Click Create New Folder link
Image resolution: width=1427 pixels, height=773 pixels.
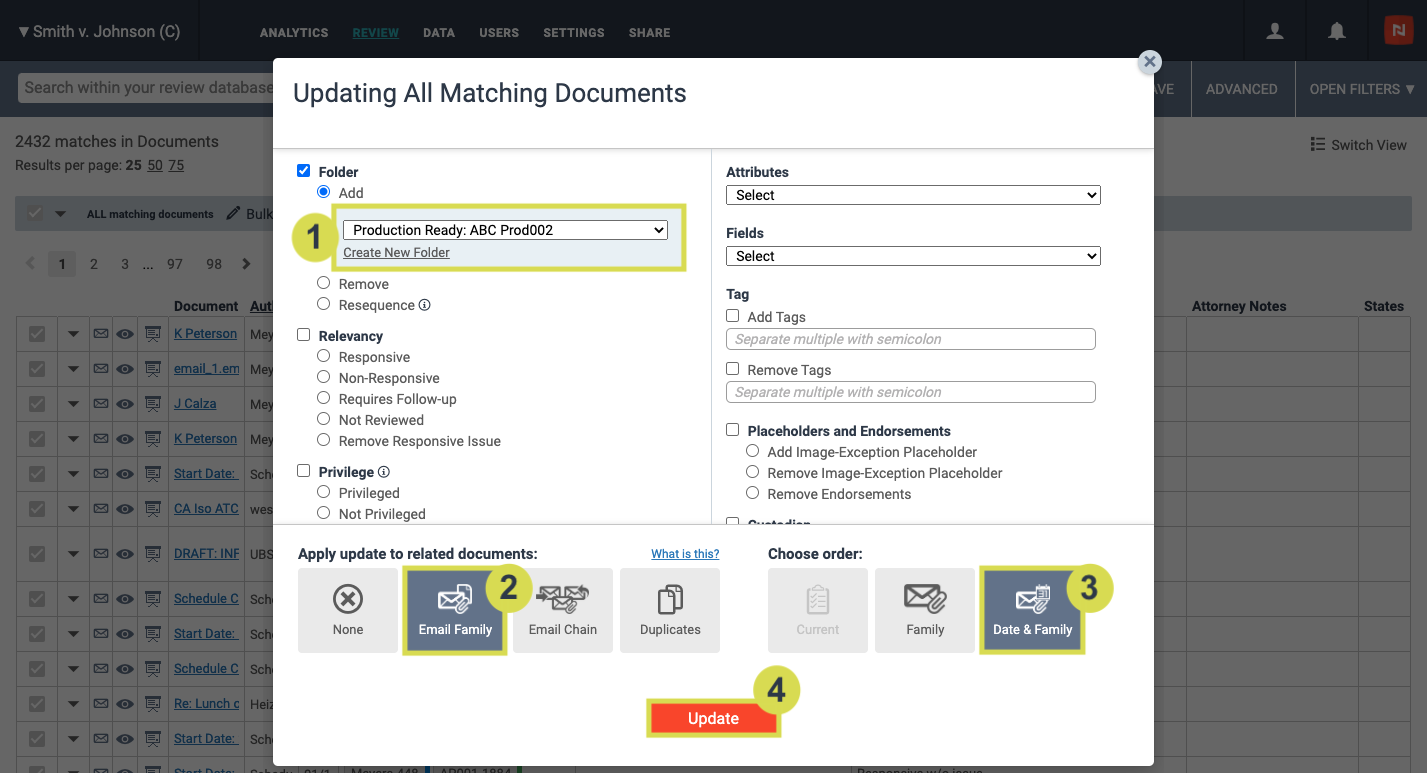396,253
